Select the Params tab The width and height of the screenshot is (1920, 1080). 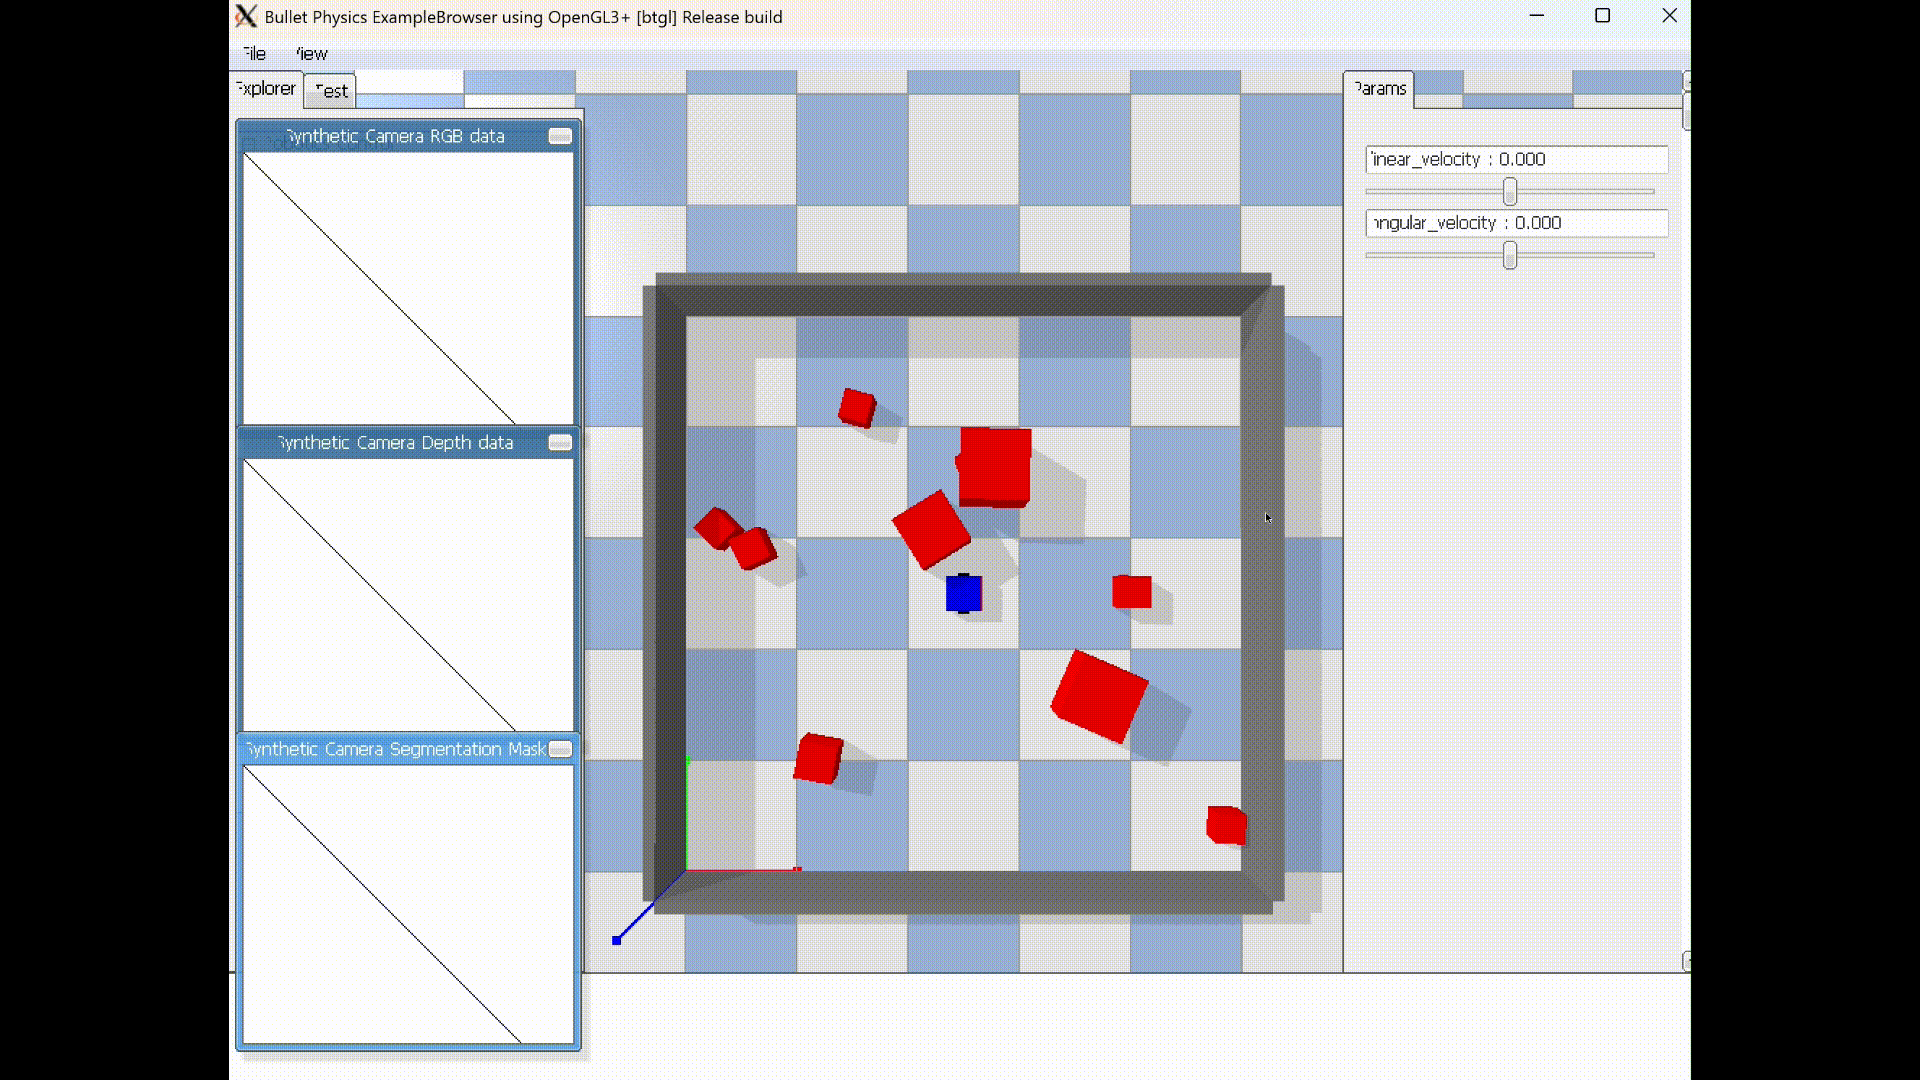click(1379, 88)
